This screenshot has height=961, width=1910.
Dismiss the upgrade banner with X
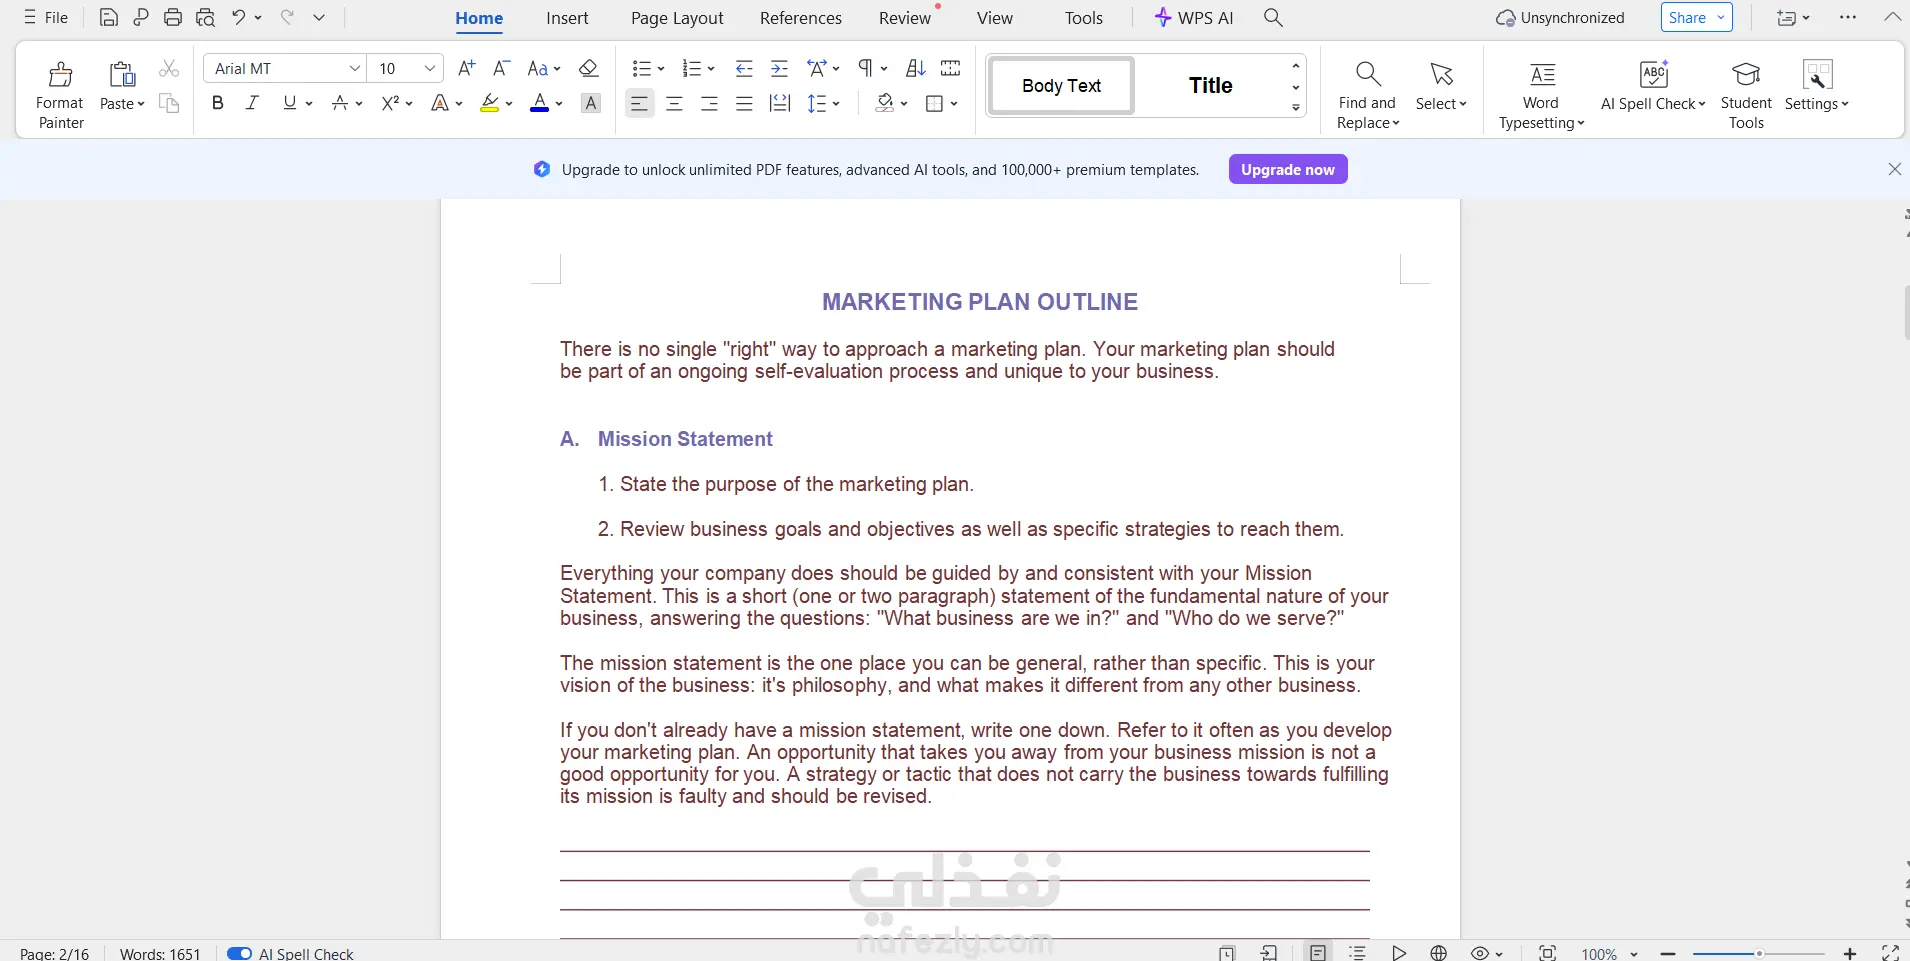[x=1894, y=169]
